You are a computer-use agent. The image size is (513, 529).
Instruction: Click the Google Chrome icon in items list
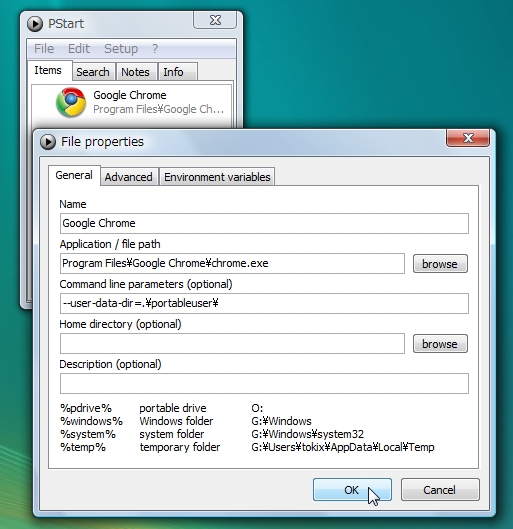71,102
